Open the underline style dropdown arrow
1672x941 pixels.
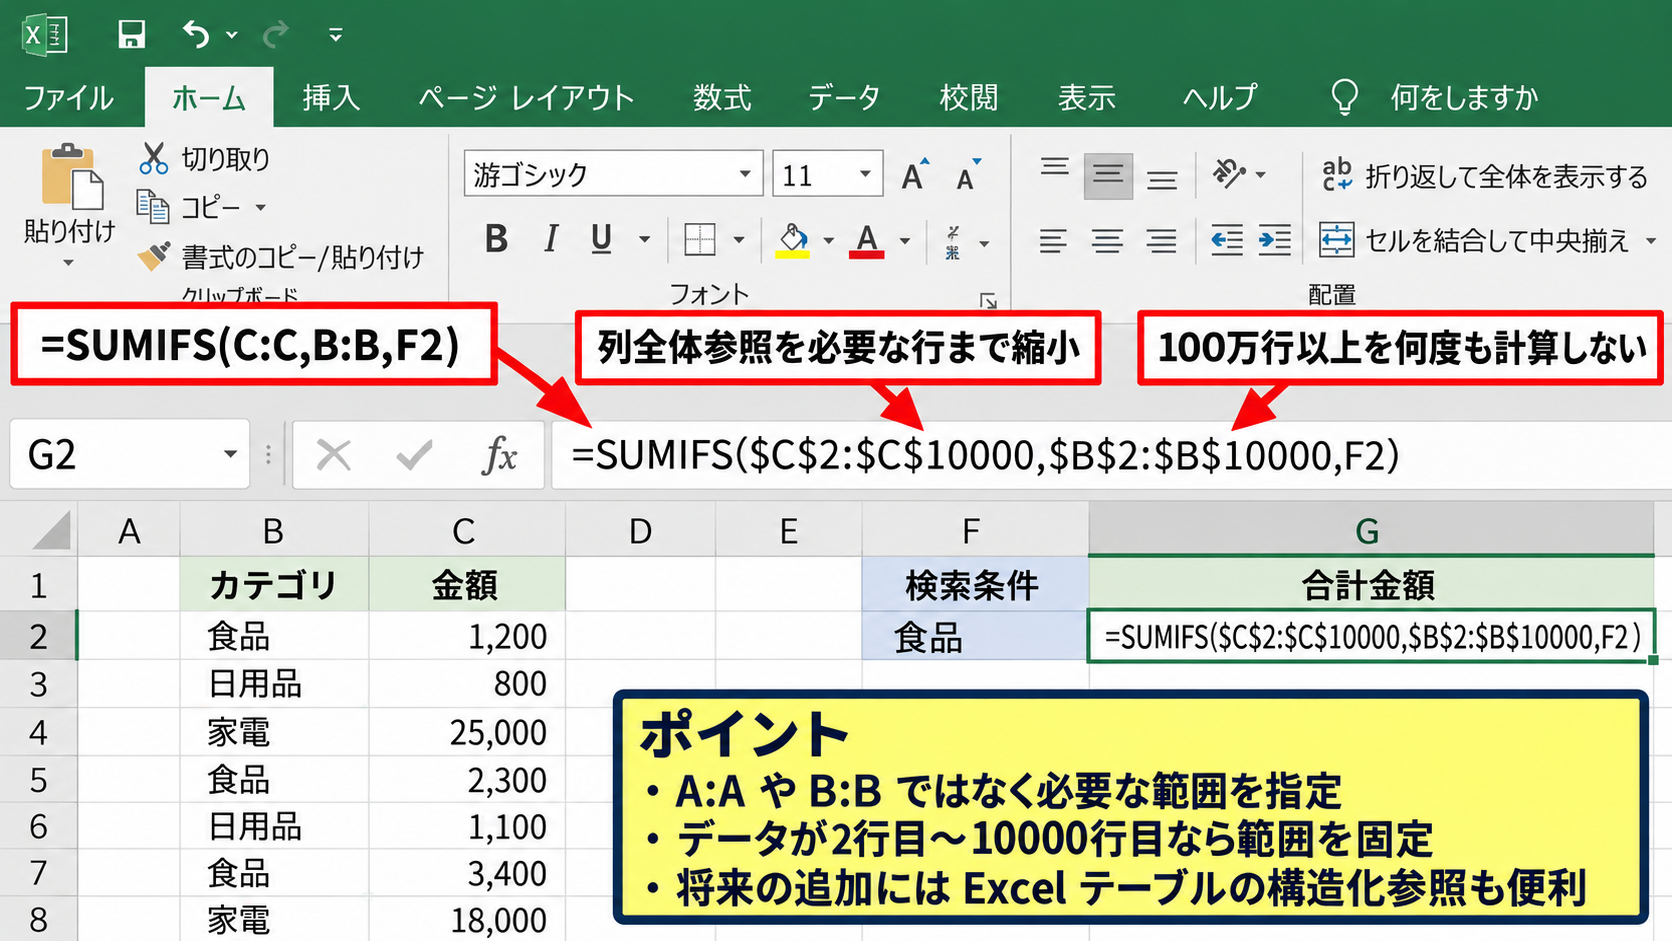(645, 240)
